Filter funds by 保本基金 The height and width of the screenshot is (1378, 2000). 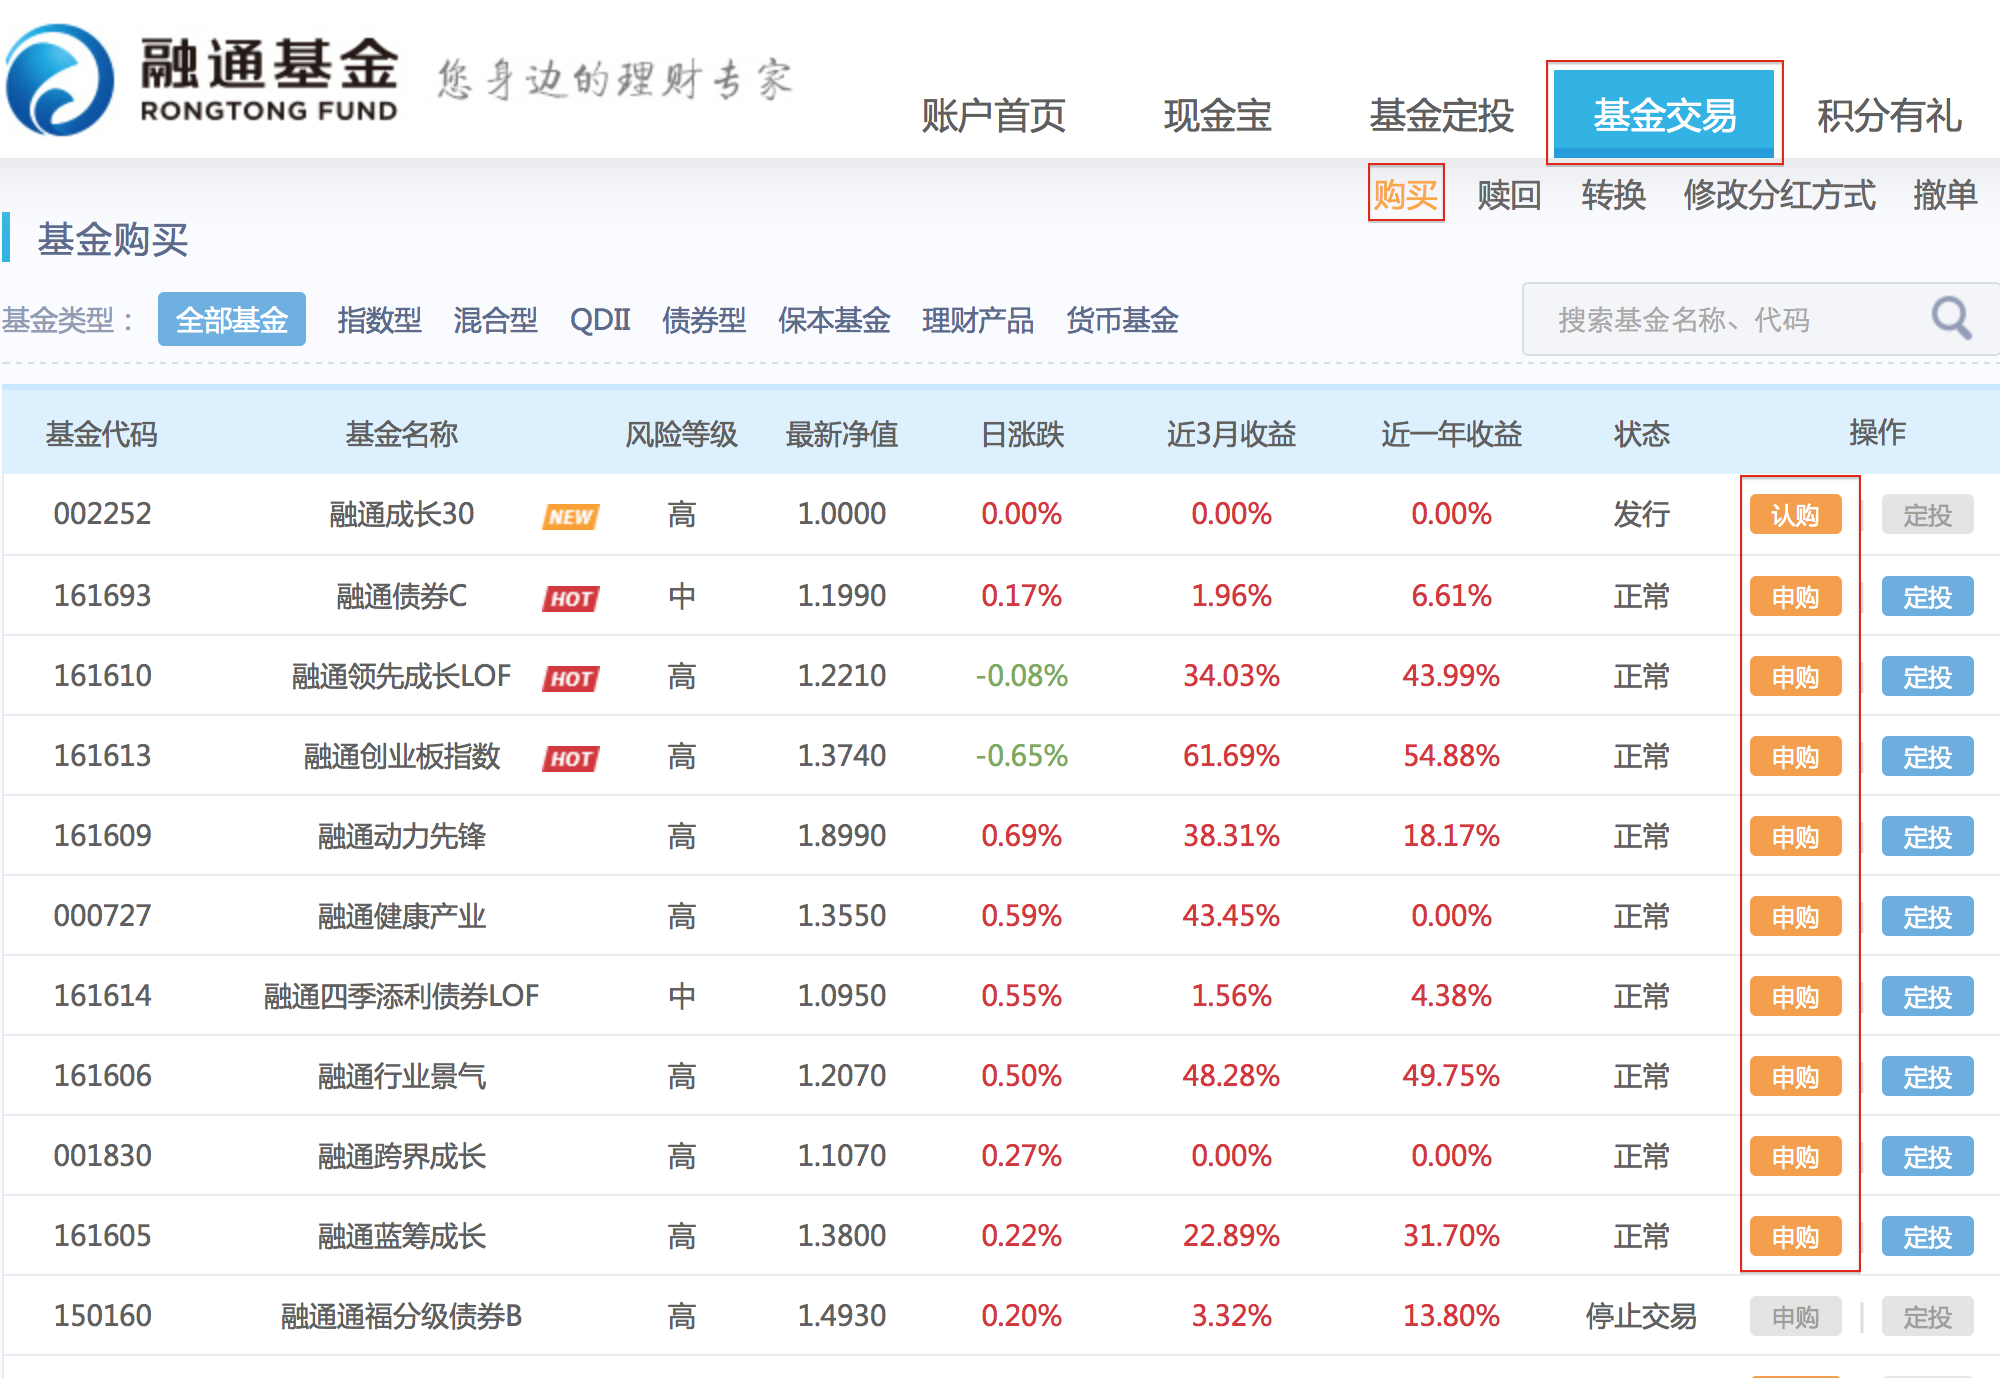[834, 320]
